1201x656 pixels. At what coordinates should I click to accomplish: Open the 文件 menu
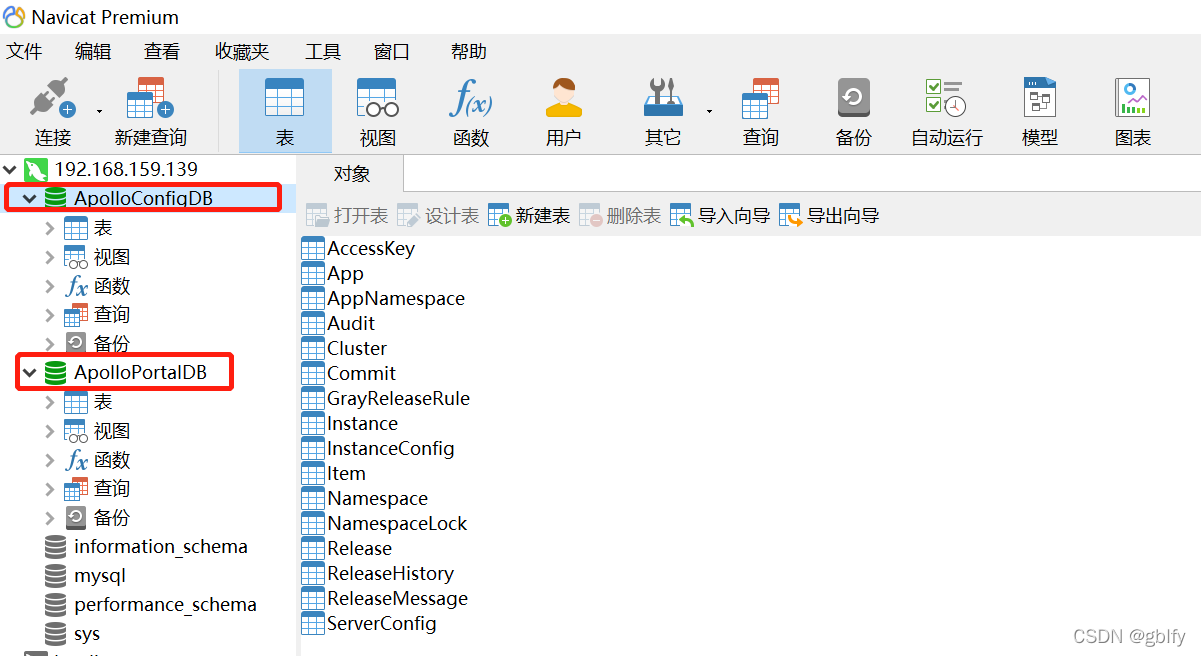[24, 52]
